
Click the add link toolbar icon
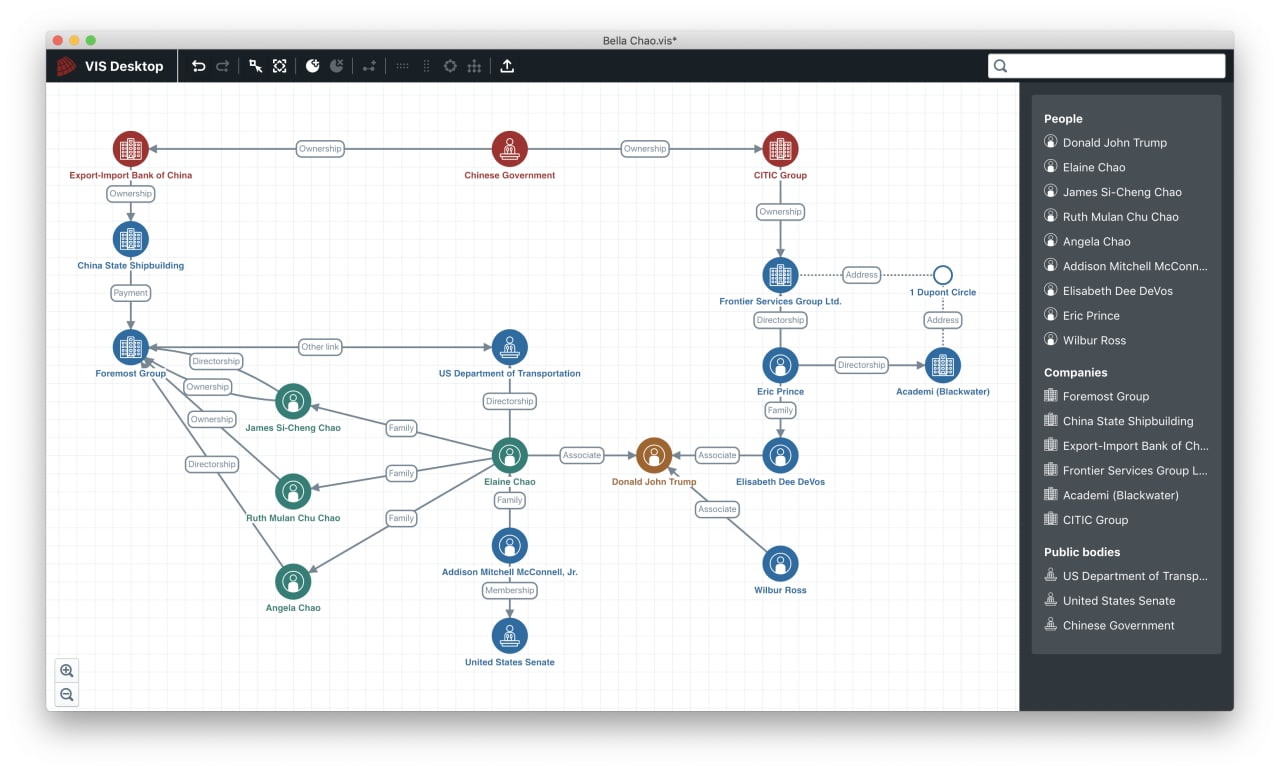pyautogui.click(x=369, y=66)
